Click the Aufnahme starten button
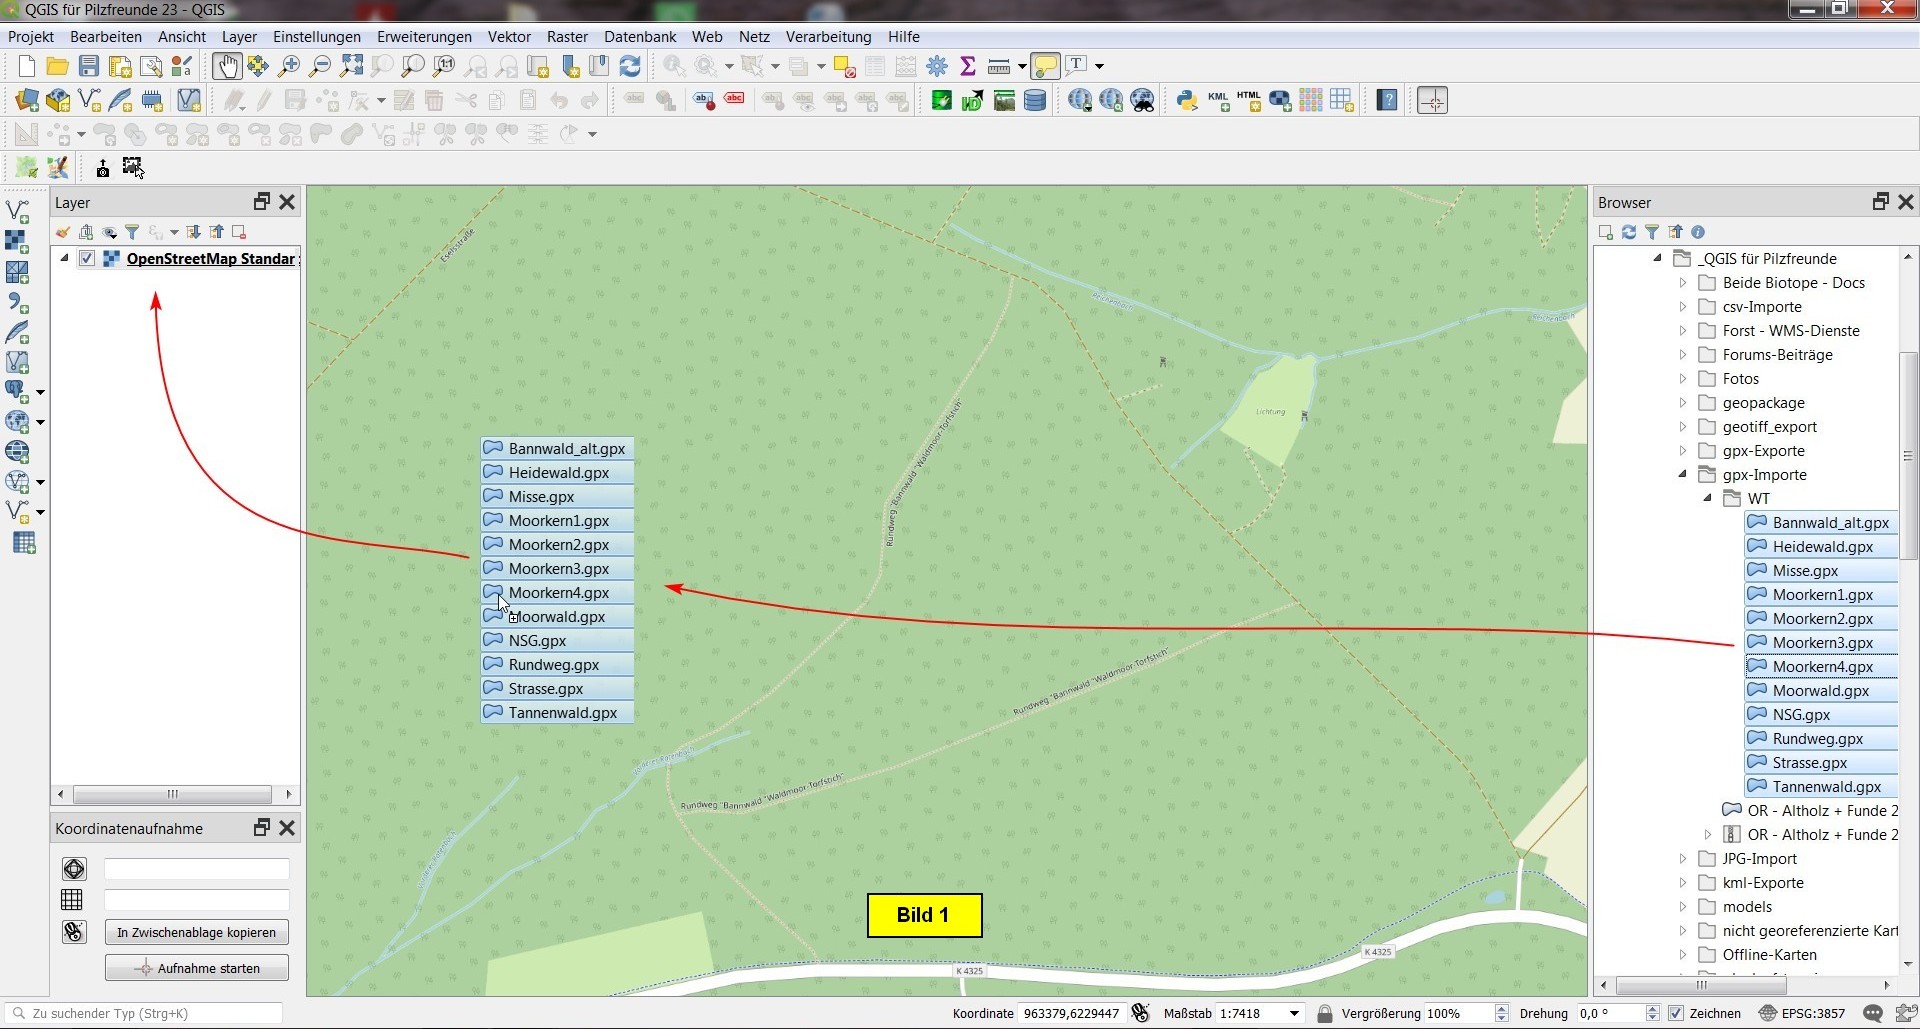 point(196,968)
